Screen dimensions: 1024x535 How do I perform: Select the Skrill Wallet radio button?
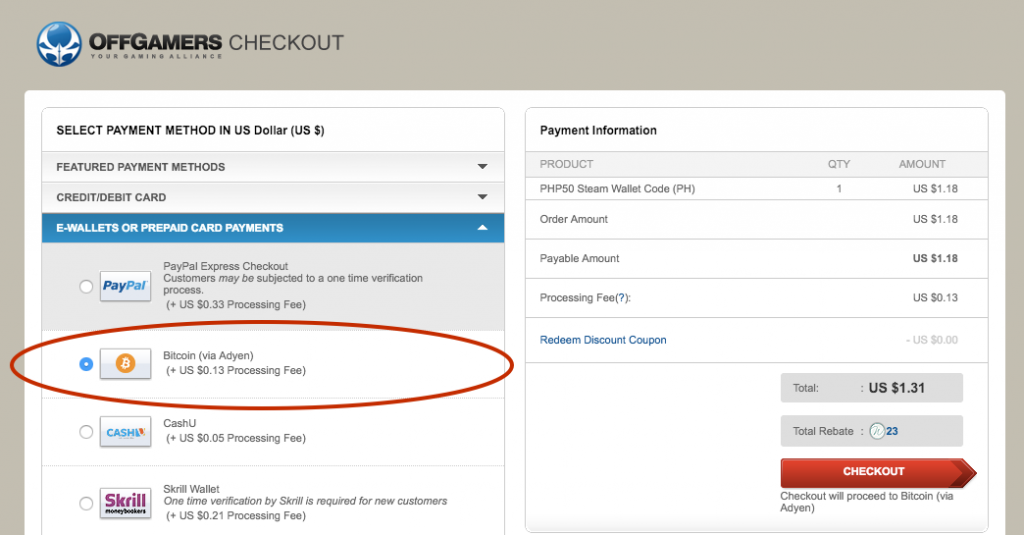coord(86,503)
